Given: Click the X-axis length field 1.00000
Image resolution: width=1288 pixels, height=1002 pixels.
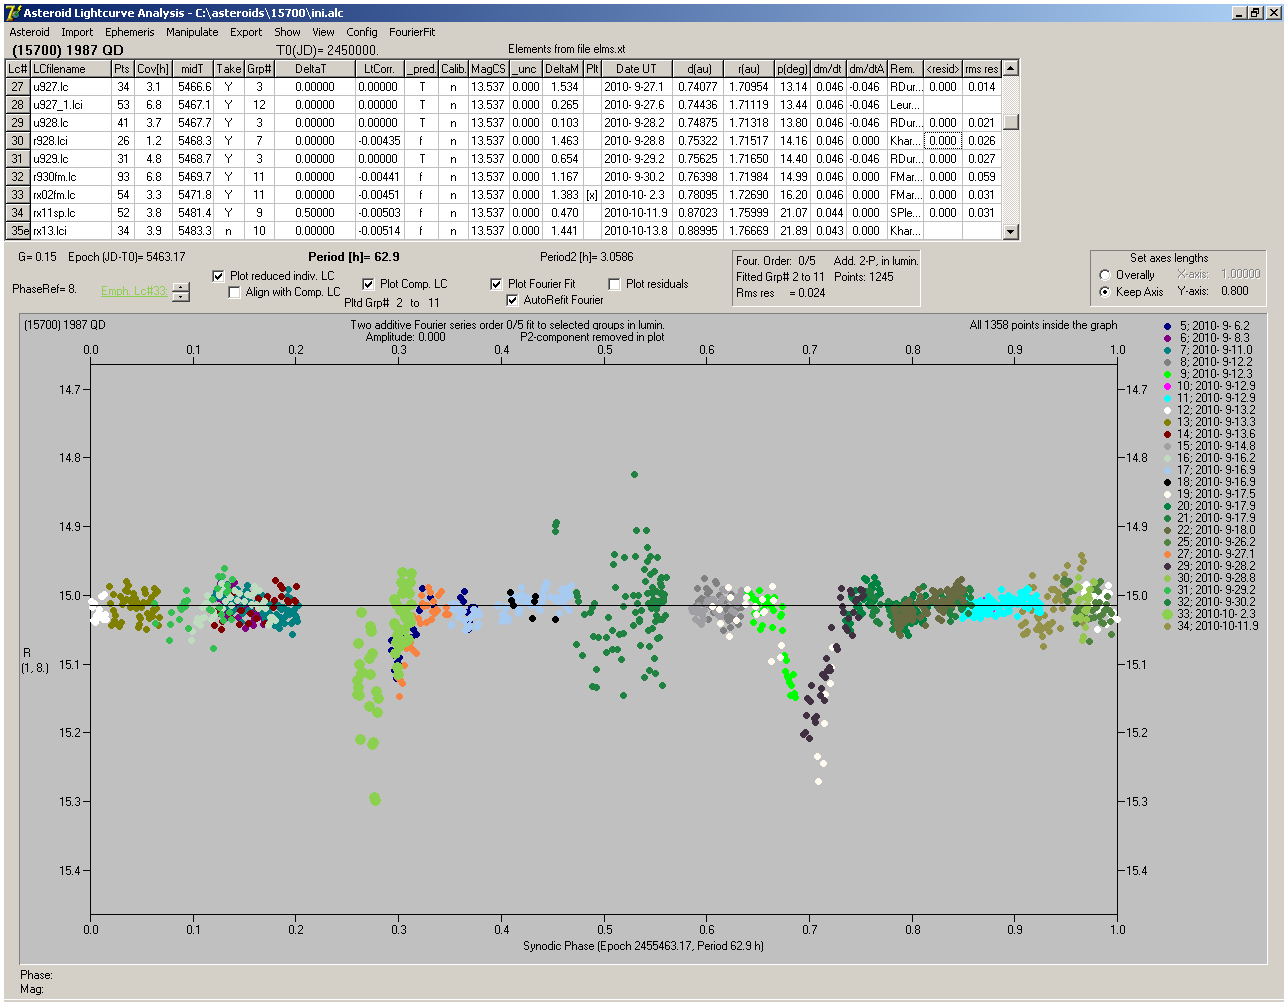Looking at the screenshot, I should point(1239,274).
